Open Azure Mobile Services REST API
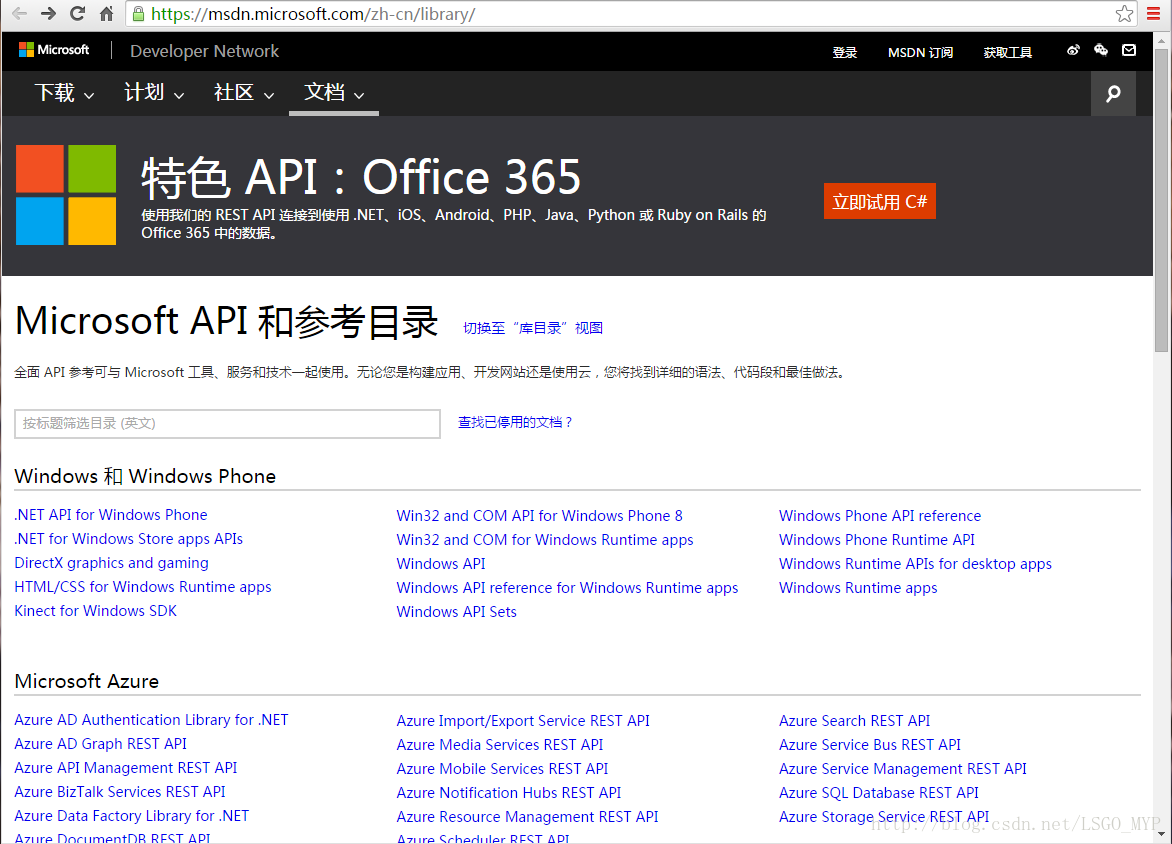Screen dimensions: 1172x844 [502, 768]
